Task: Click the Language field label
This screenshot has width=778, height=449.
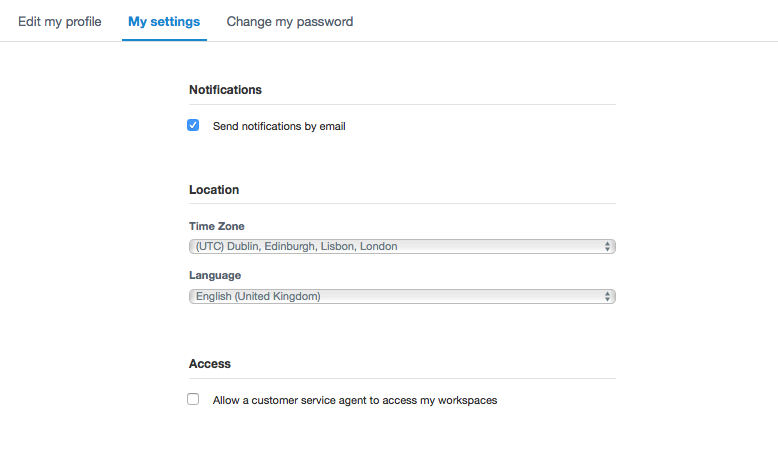Action: [x=215, y=275]
